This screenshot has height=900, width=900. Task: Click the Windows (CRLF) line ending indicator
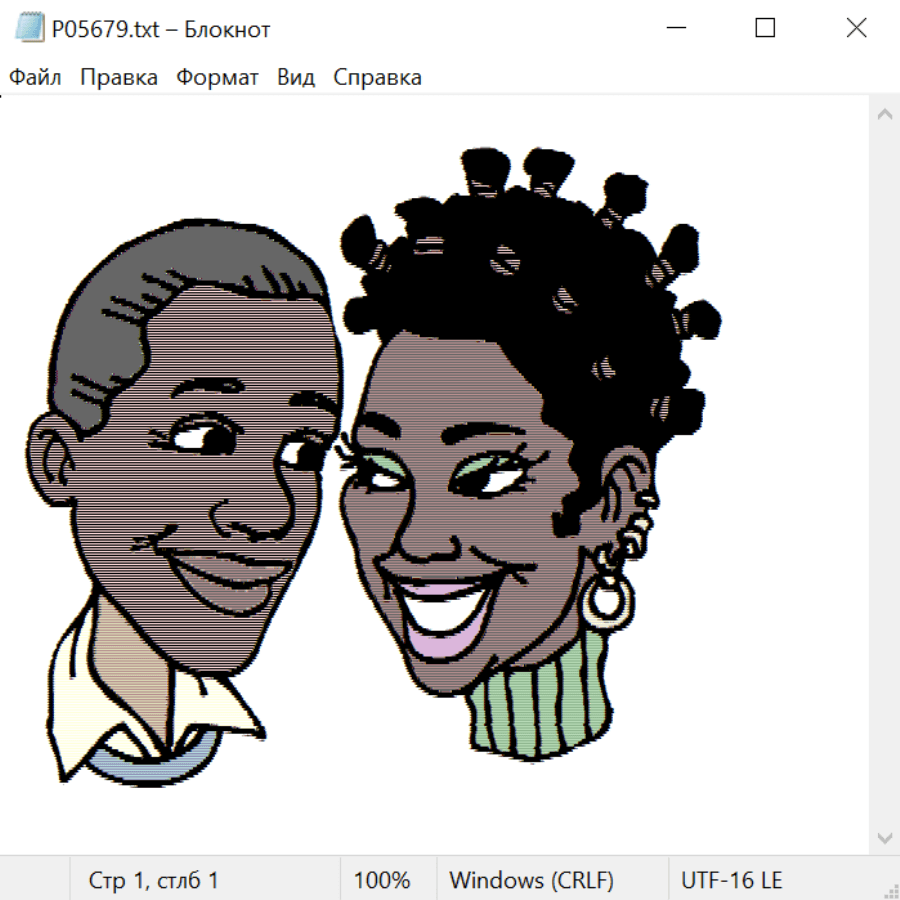tap(531, 880)
